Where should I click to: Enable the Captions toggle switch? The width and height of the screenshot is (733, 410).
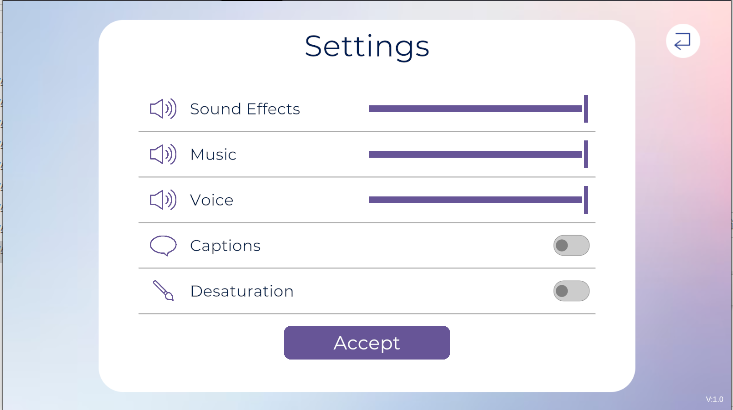(571, 245)
